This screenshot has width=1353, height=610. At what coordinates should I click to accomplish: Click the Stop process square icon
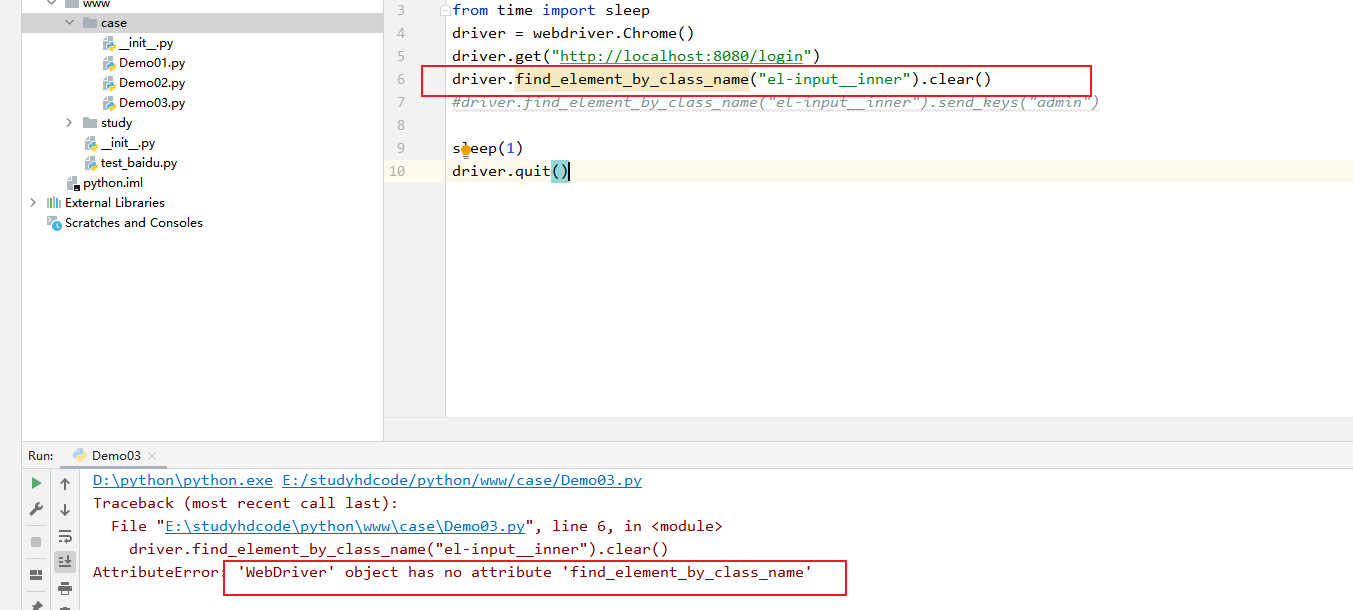(35, 541)
